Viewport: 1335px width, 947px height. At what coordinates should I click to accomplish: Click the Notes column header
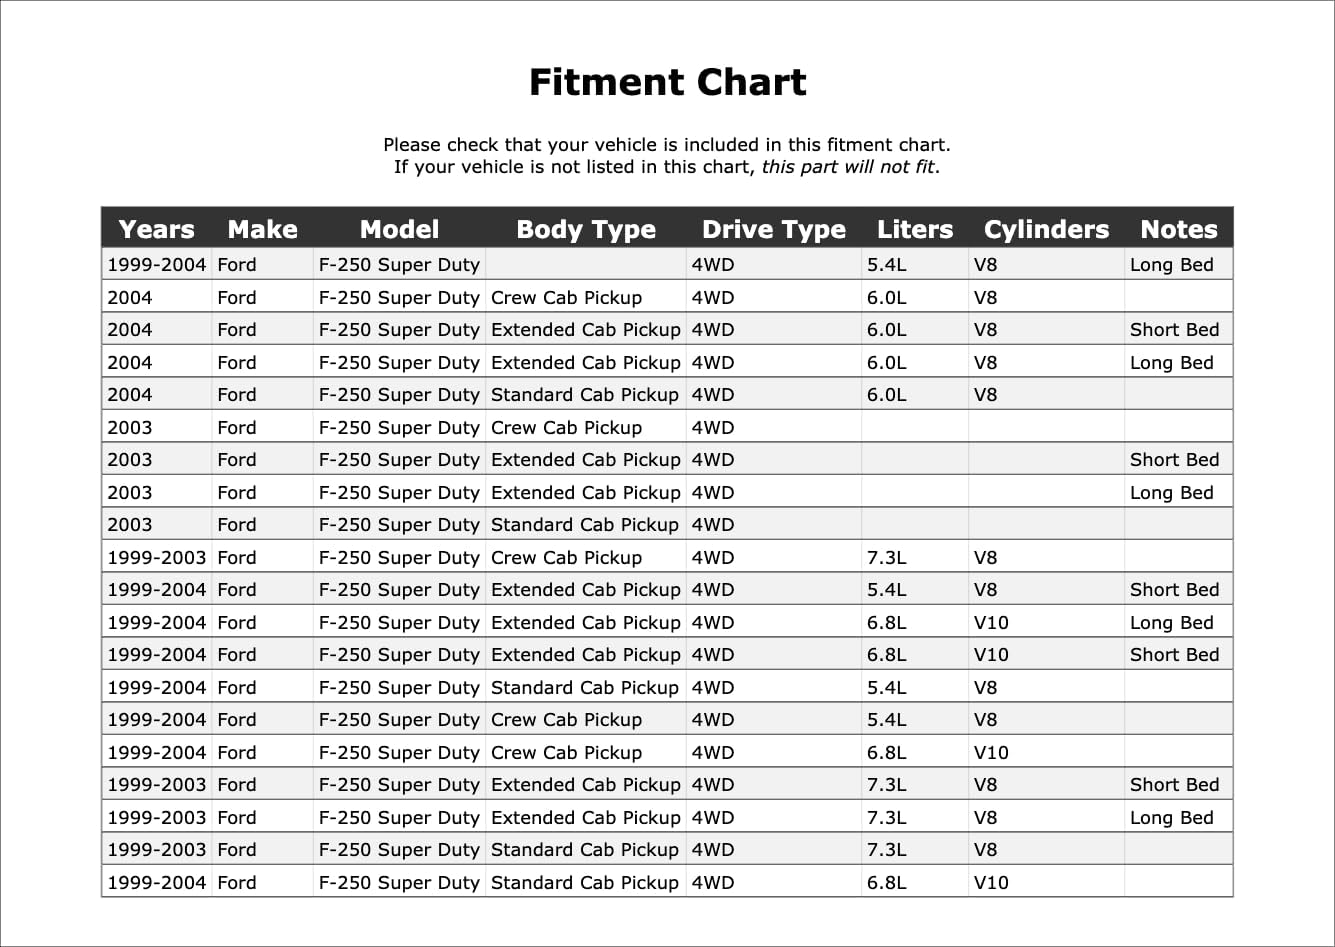1178,229
